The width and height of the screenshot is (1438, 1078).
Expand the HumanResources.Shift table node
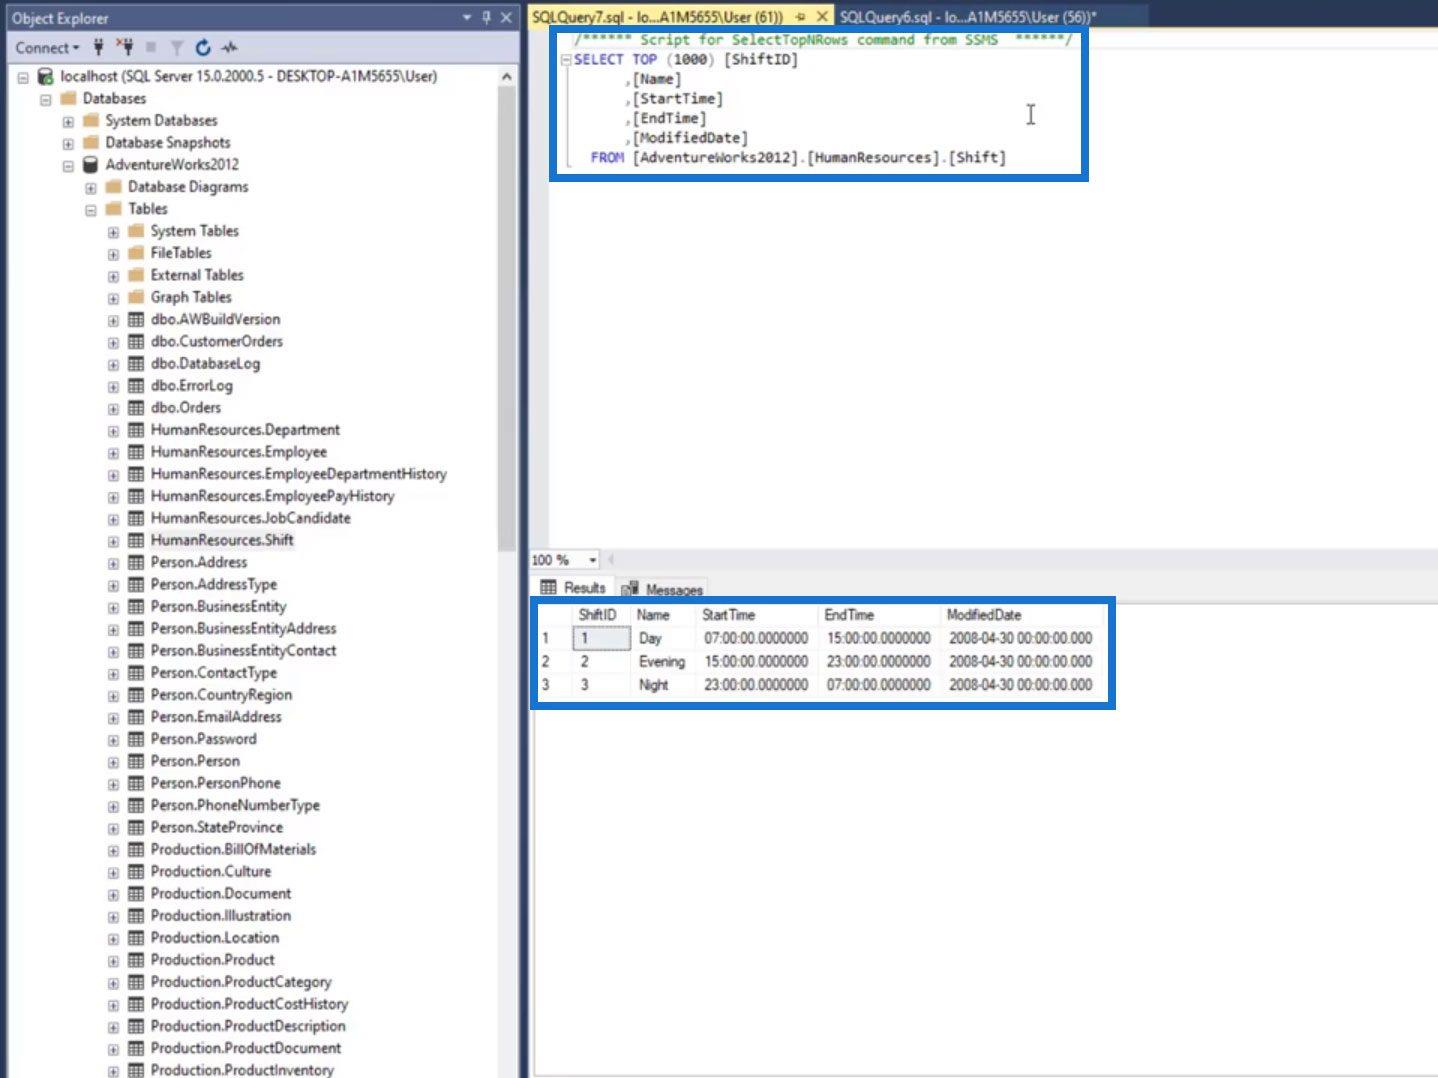(113, 541)
